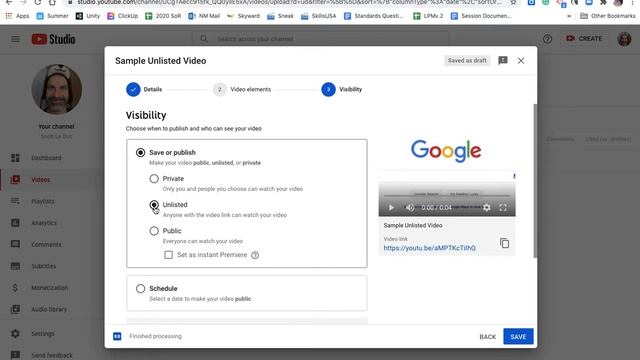The width and height of the screenshot is (640, 360).
Task: Select the Private visibility radio button
Action: [154, 179]
